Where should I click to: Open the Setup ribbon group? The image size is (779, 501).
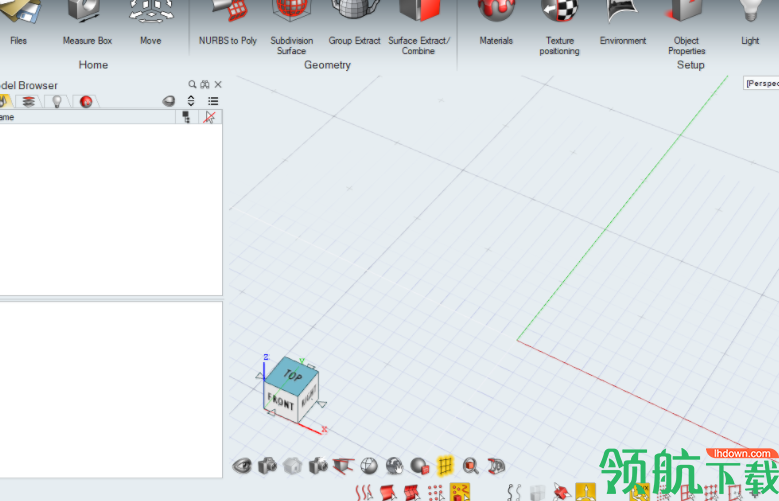(691, 65)
